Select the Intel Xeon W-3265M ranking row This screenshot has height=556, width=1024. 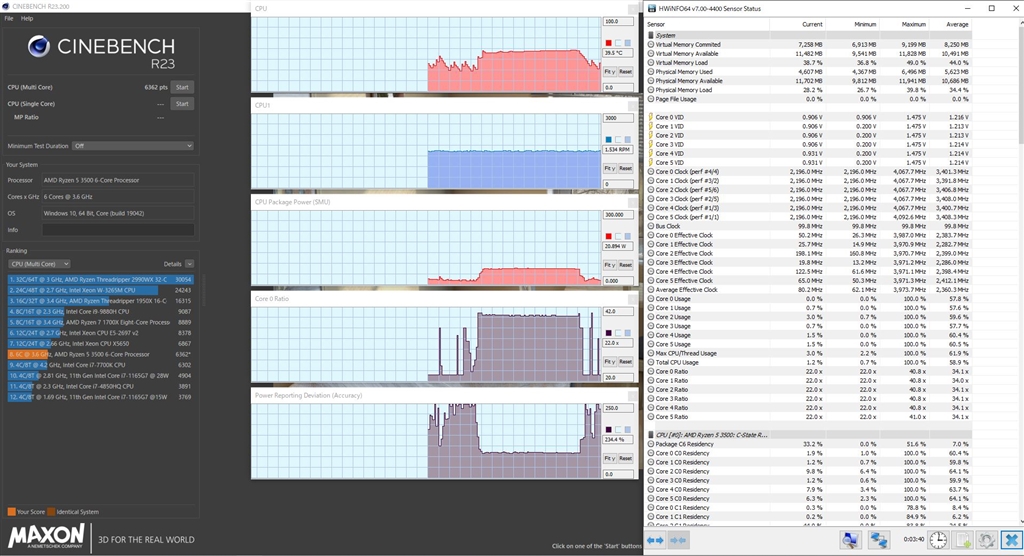[x=101, y=290]
